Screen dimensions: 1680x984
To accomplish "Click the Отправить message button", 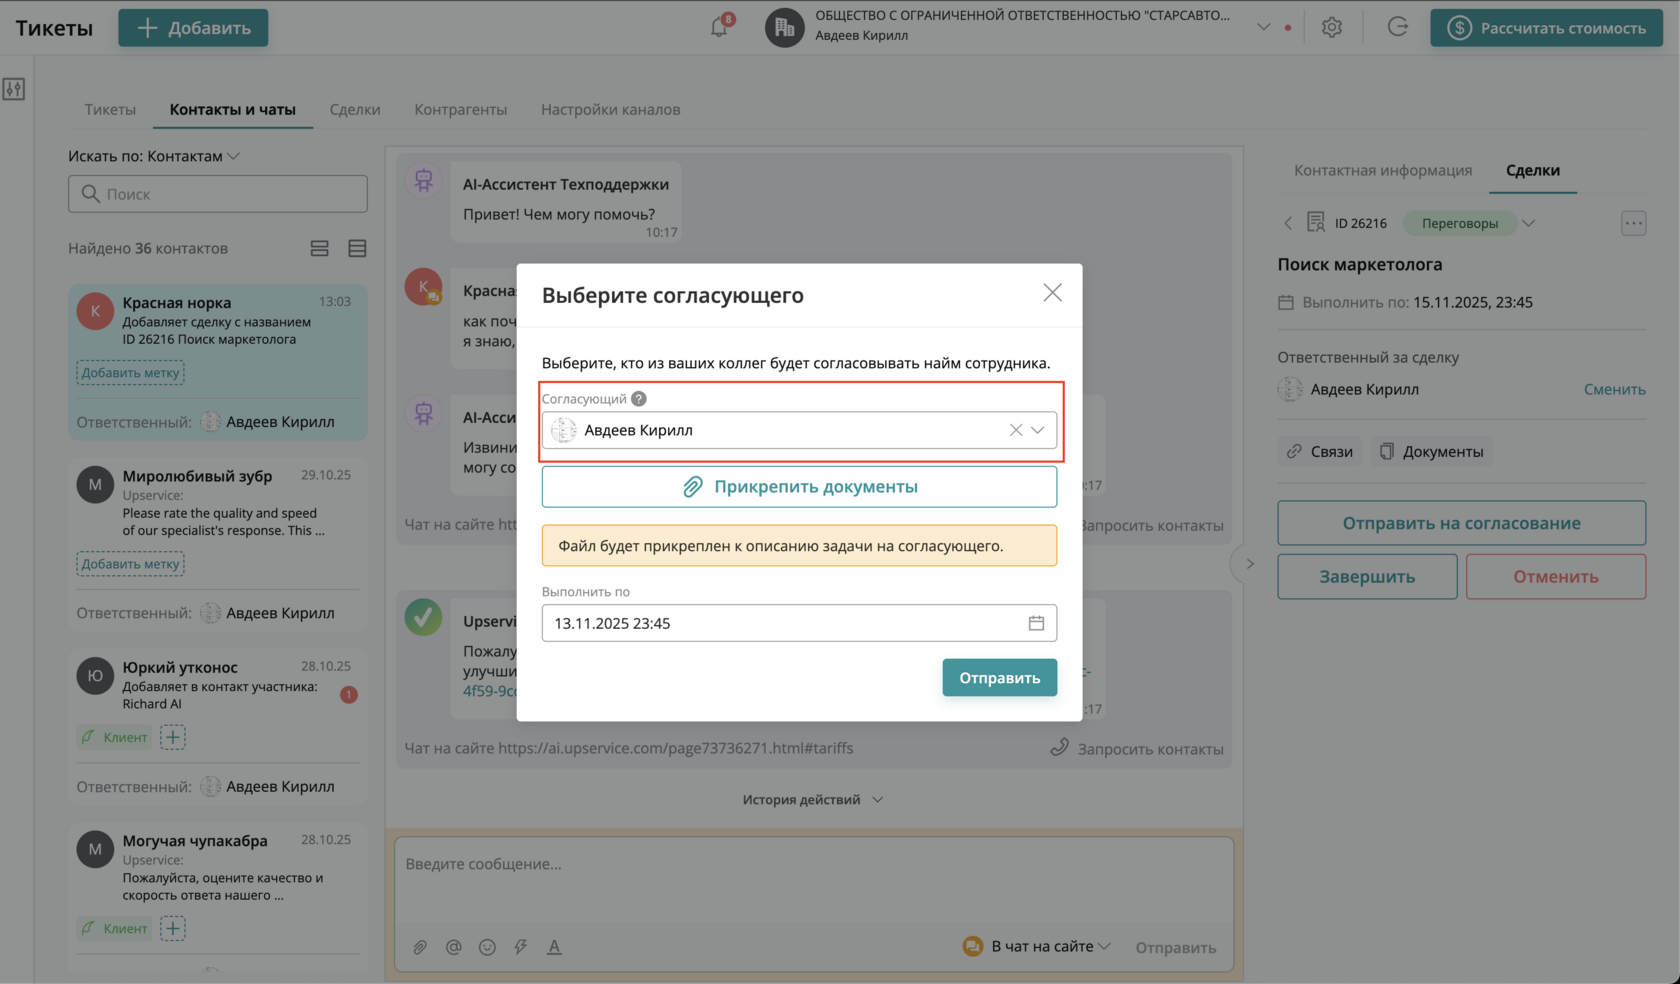I will (x=1176, y=947).
